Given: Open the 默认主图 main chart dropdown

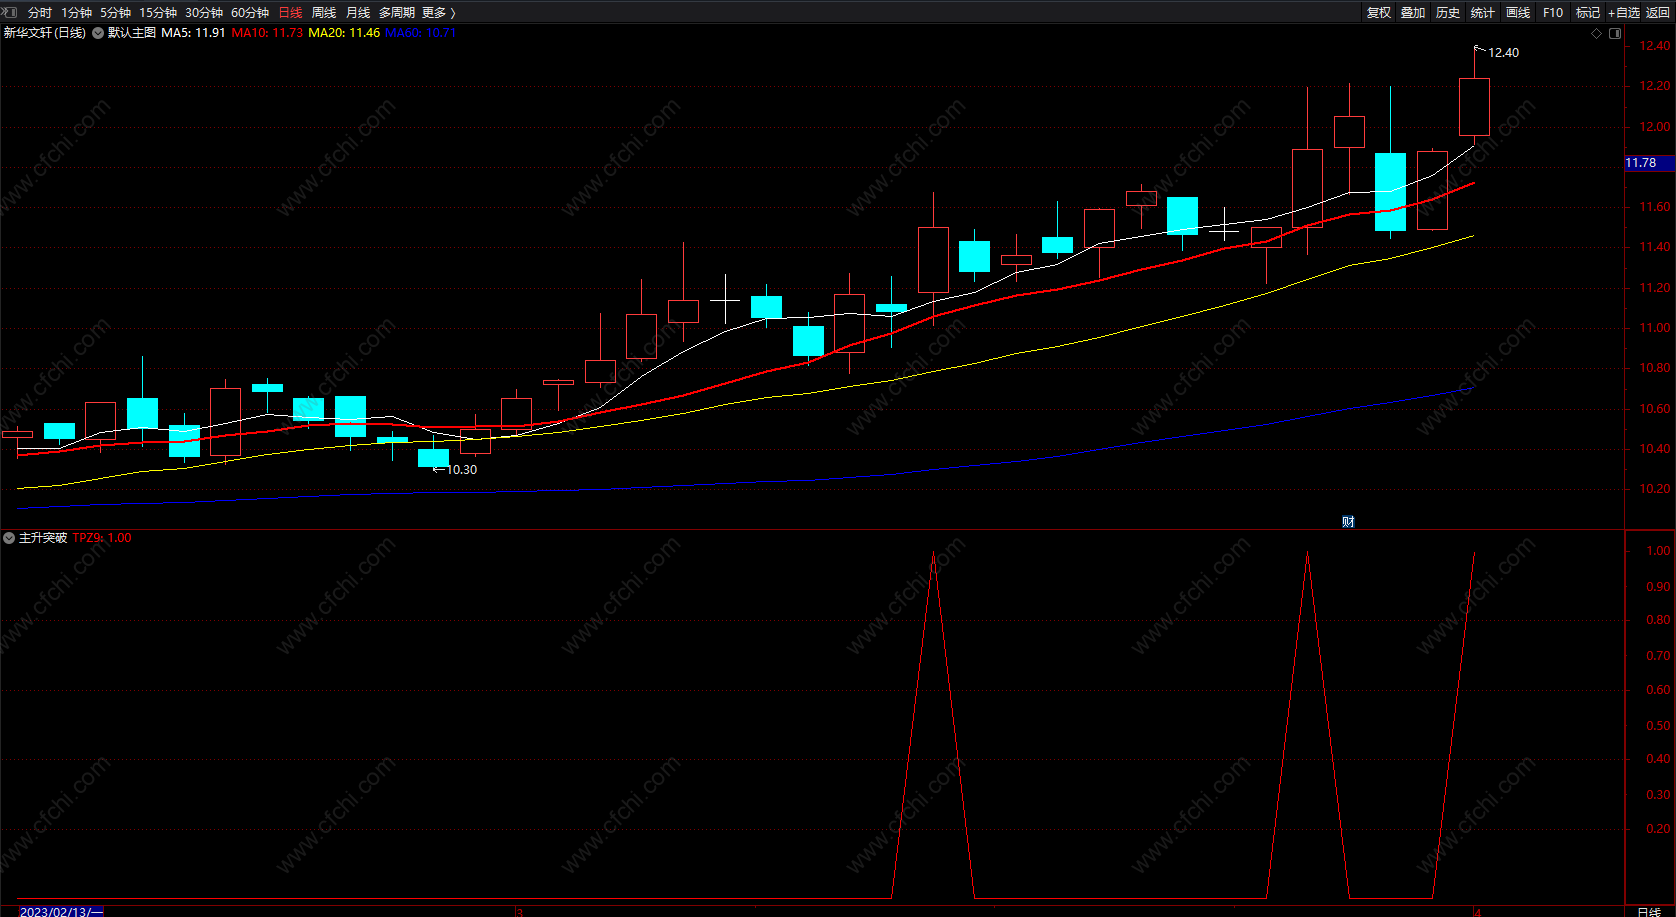Looking at the screenshot, I should [x=98, y=33].
